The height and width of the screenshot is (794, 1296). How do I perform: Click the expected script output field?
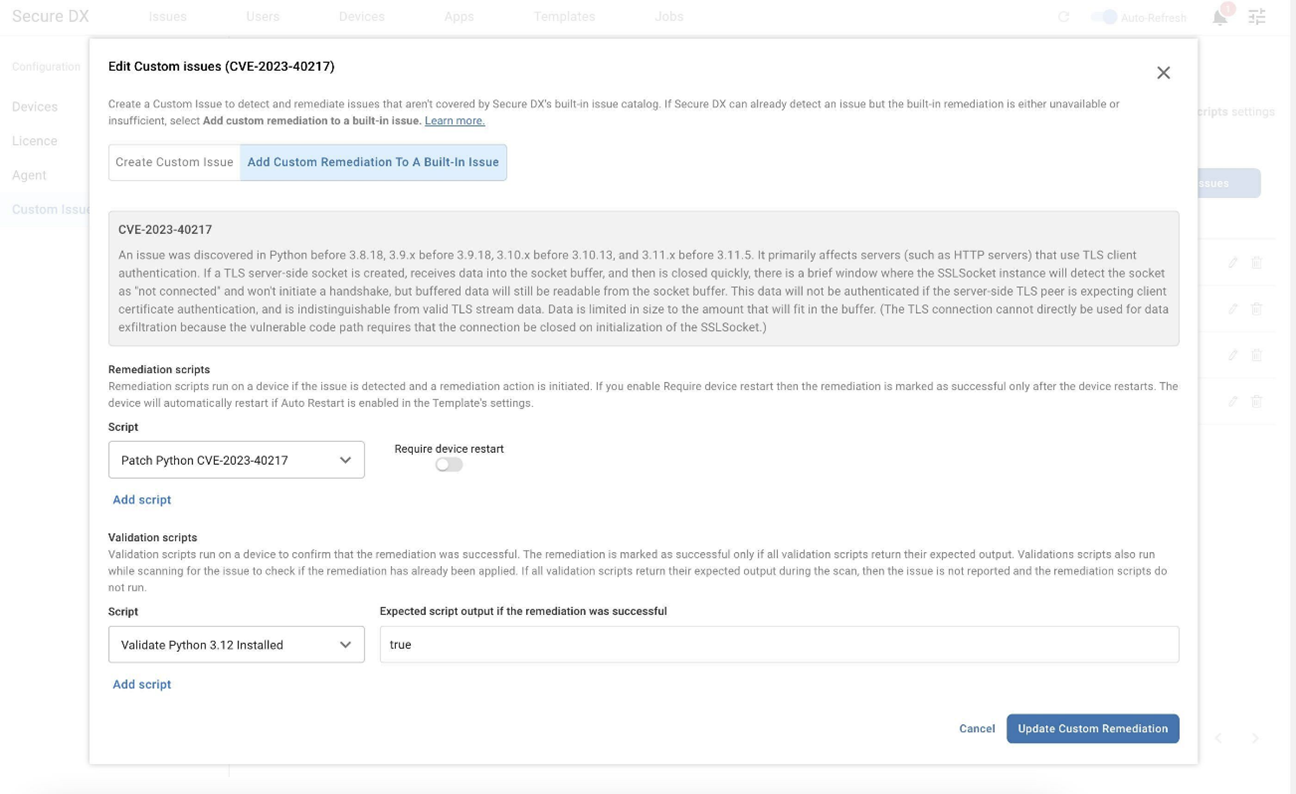[778, 645]
